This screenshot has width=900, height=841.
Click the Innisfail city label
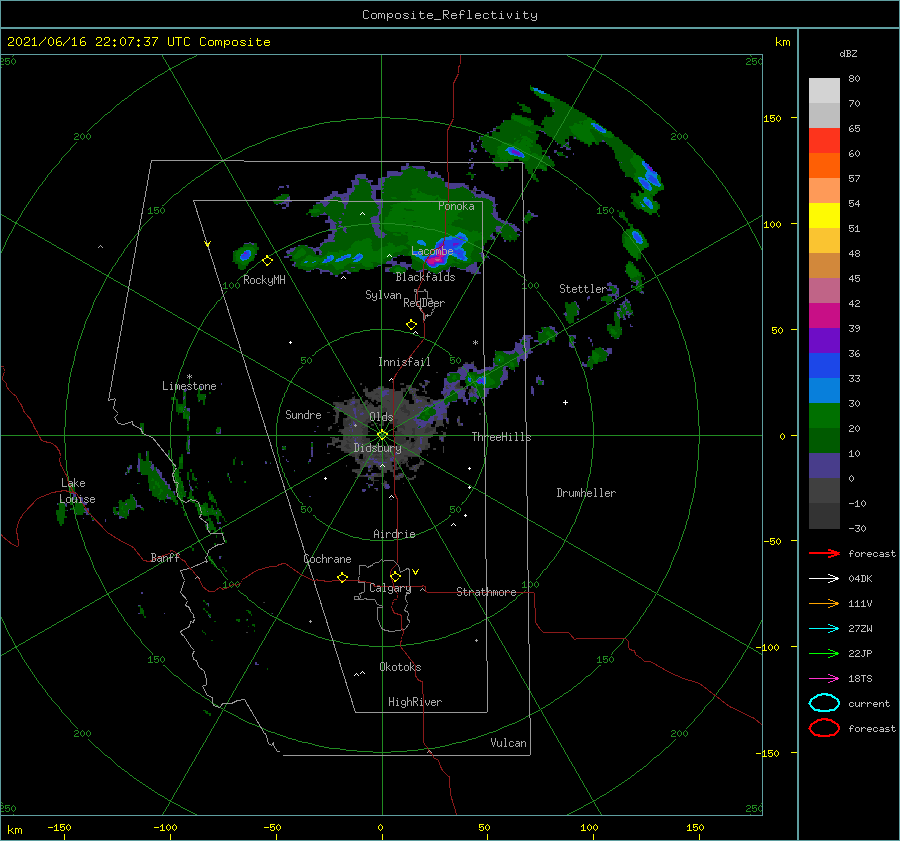pyautogui.click(x=404, y=362)
